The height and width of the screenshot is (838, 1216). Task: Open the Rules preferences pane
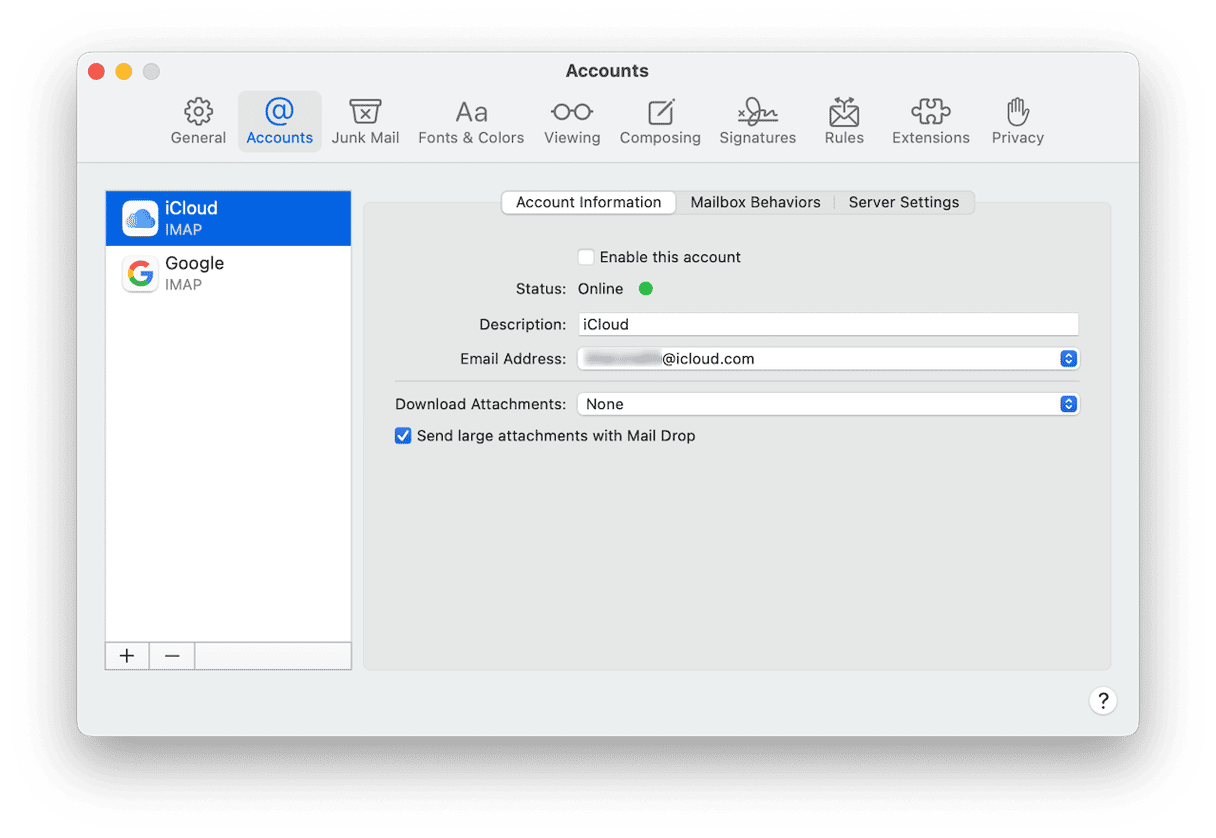(x=844, y=122)
